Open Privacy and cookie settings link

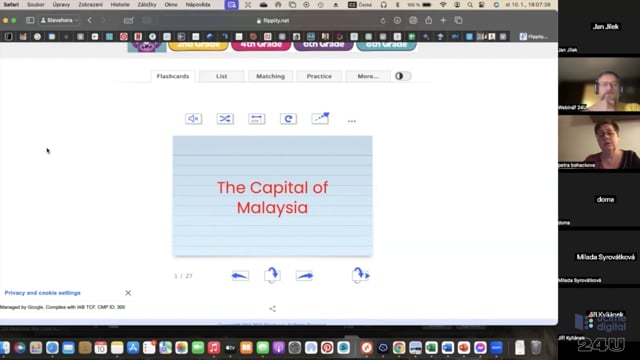42,293
